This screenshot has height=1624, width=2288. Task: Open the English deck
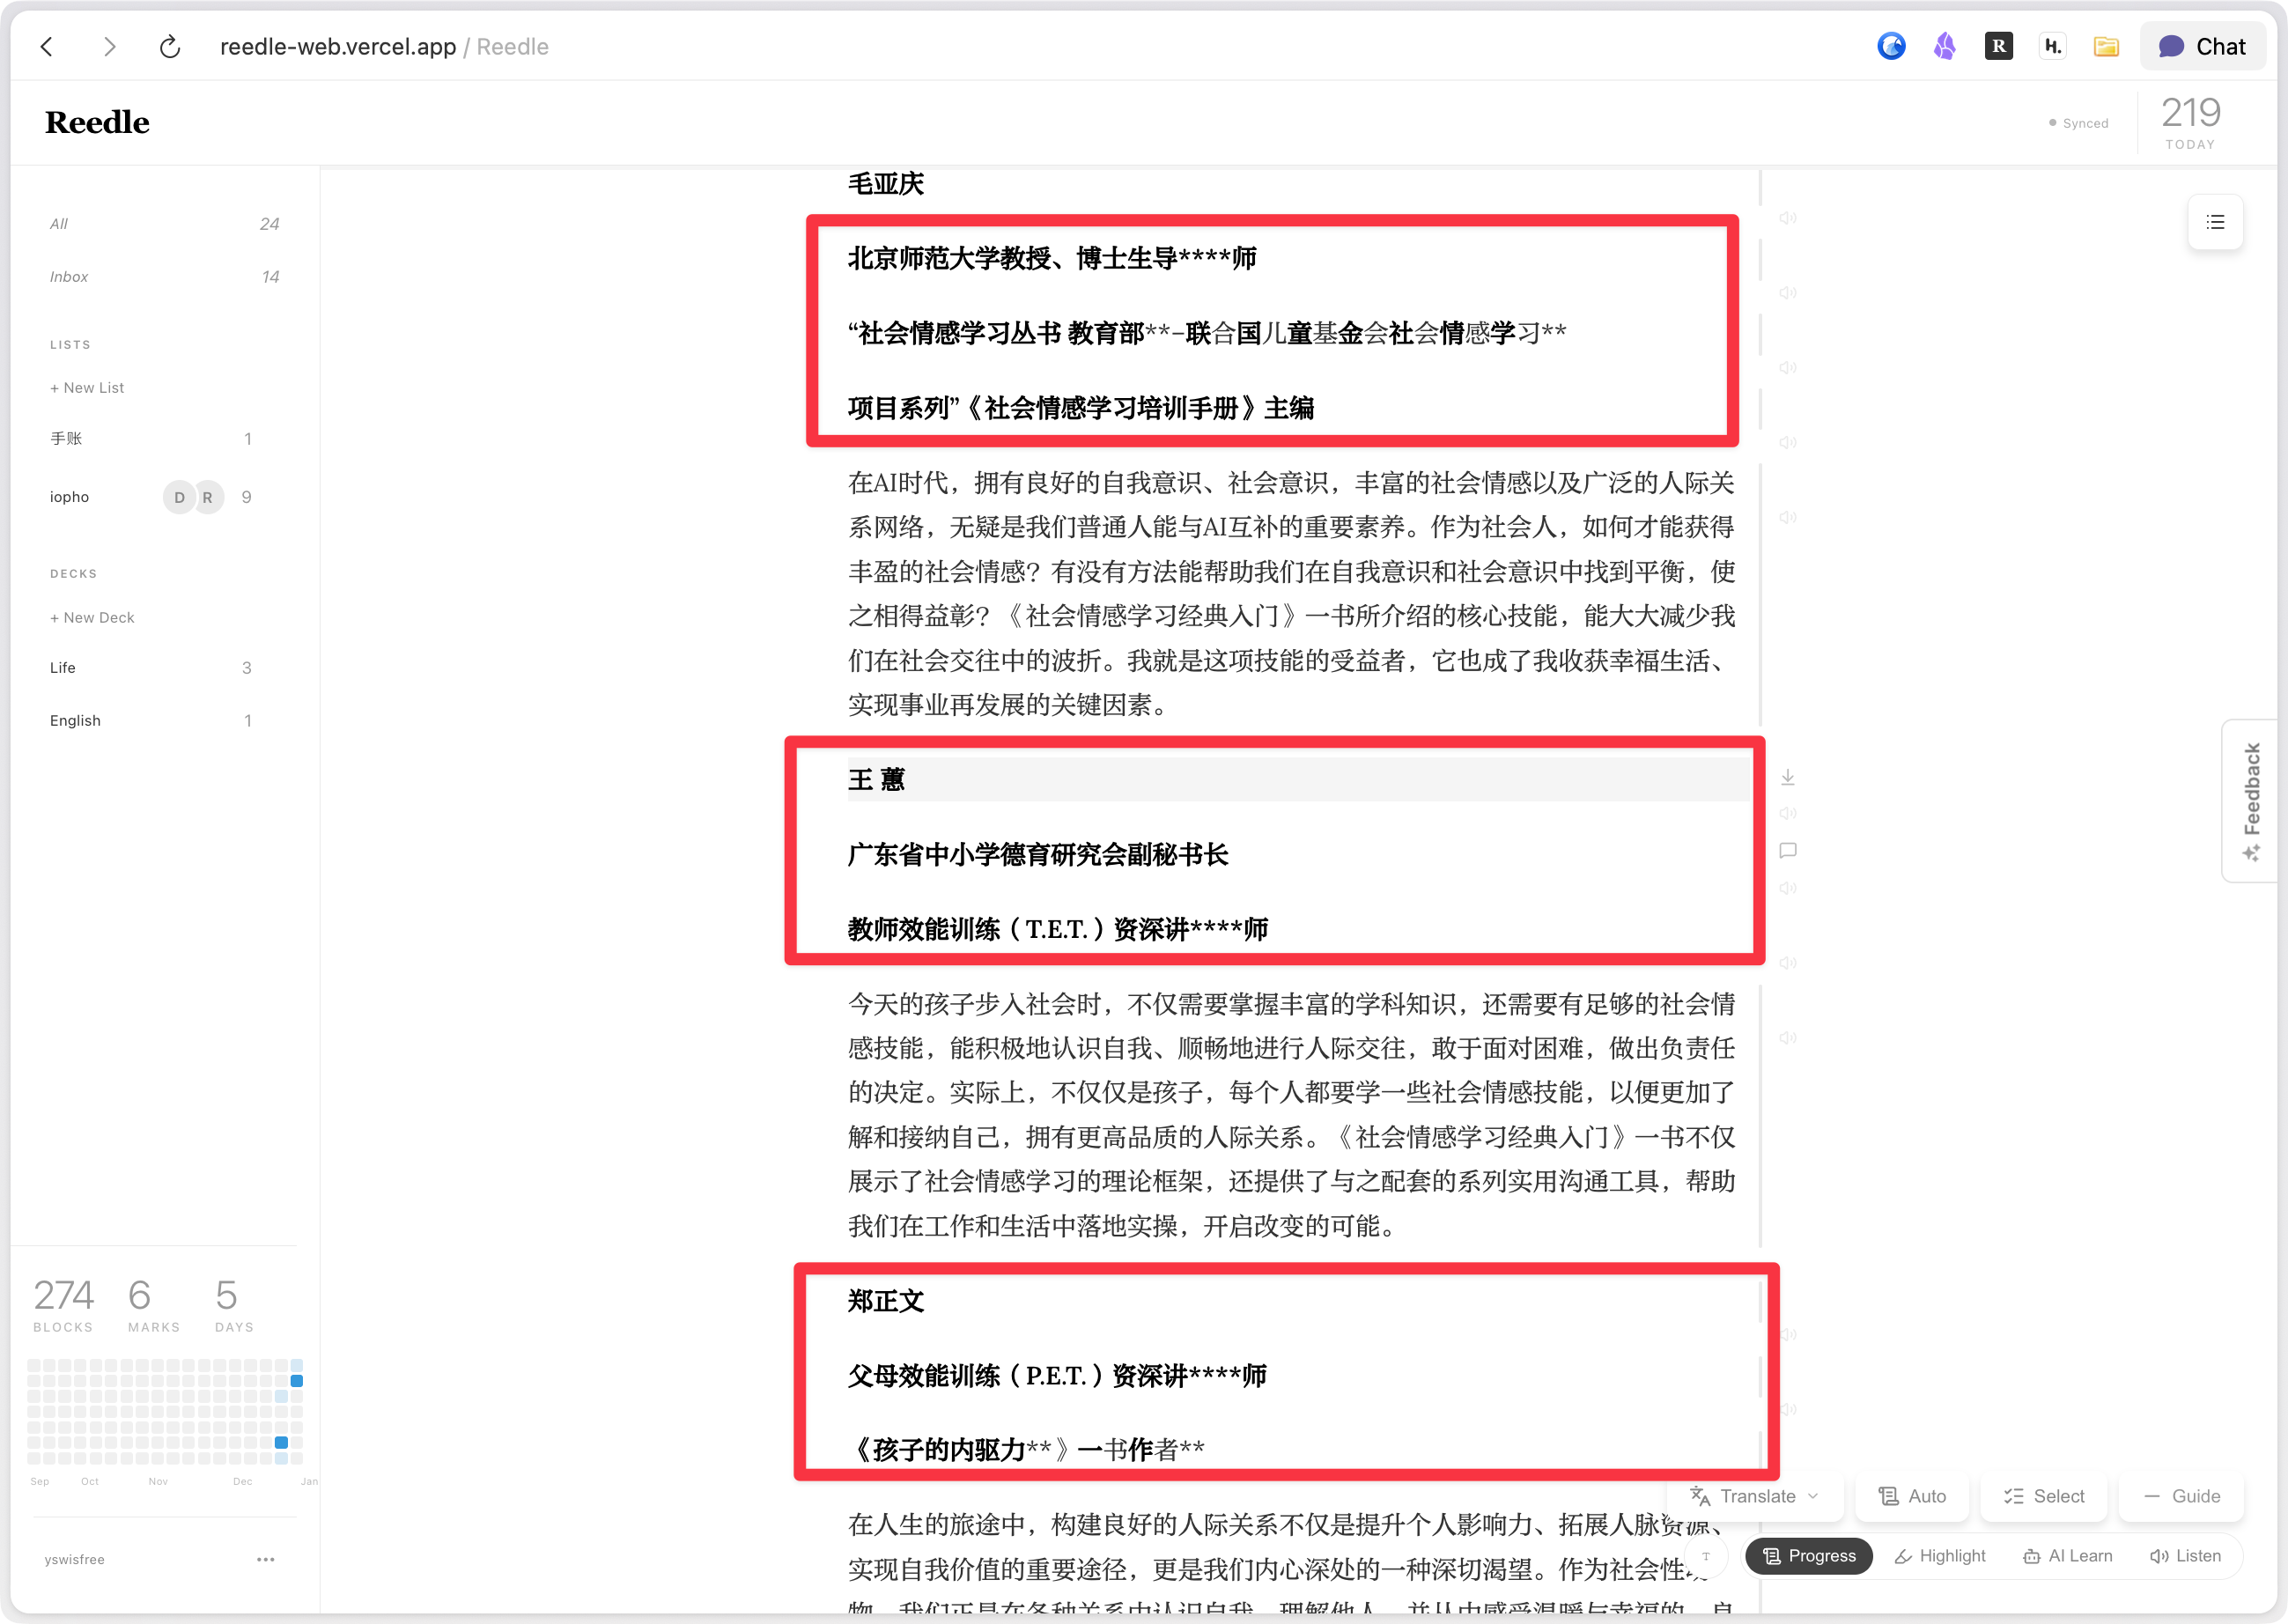(x=150, y=721)
